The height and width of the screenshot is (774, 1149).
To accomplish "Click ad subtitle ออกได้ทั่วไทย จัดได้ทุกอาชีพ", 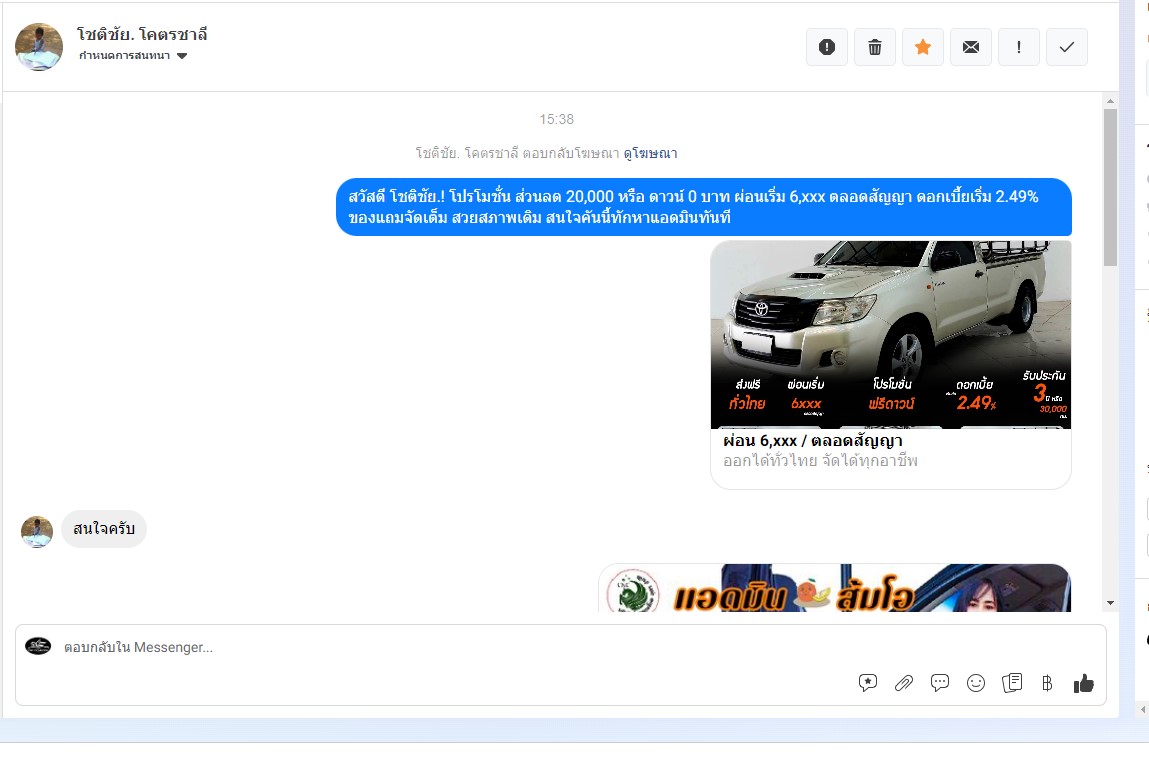I will coord(820,461).
